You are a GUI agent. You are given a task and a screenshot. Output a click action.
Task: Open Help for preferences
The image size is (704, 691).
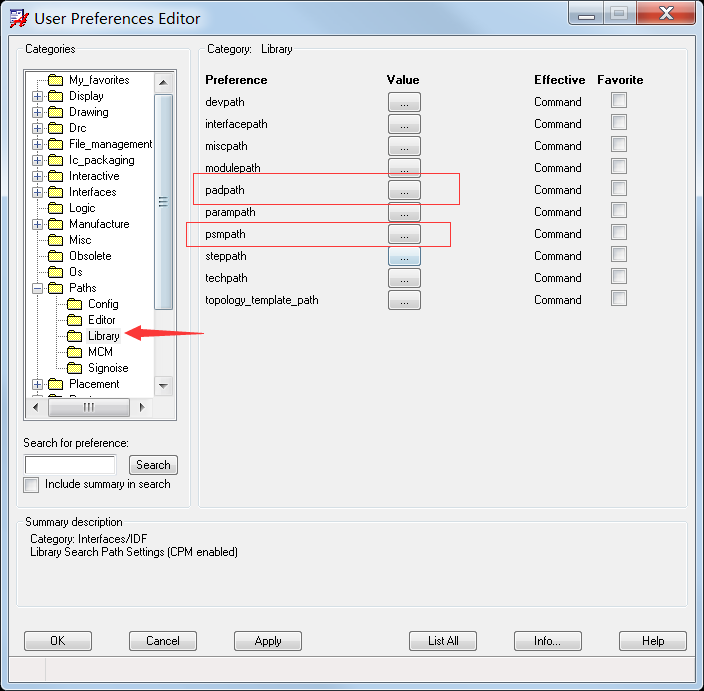coord(653,641)
